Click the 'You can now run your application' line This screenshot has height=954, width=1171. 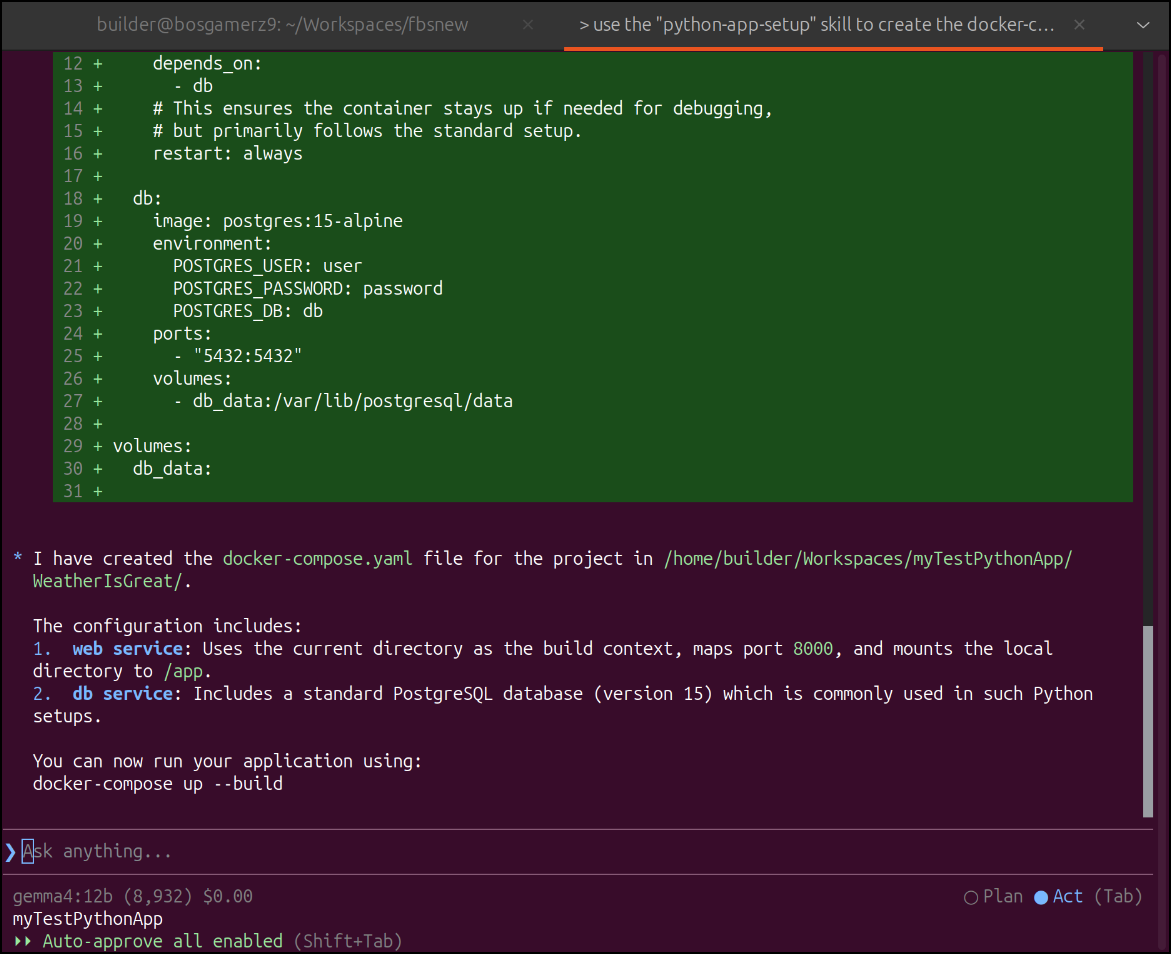(x=228, y=761)
